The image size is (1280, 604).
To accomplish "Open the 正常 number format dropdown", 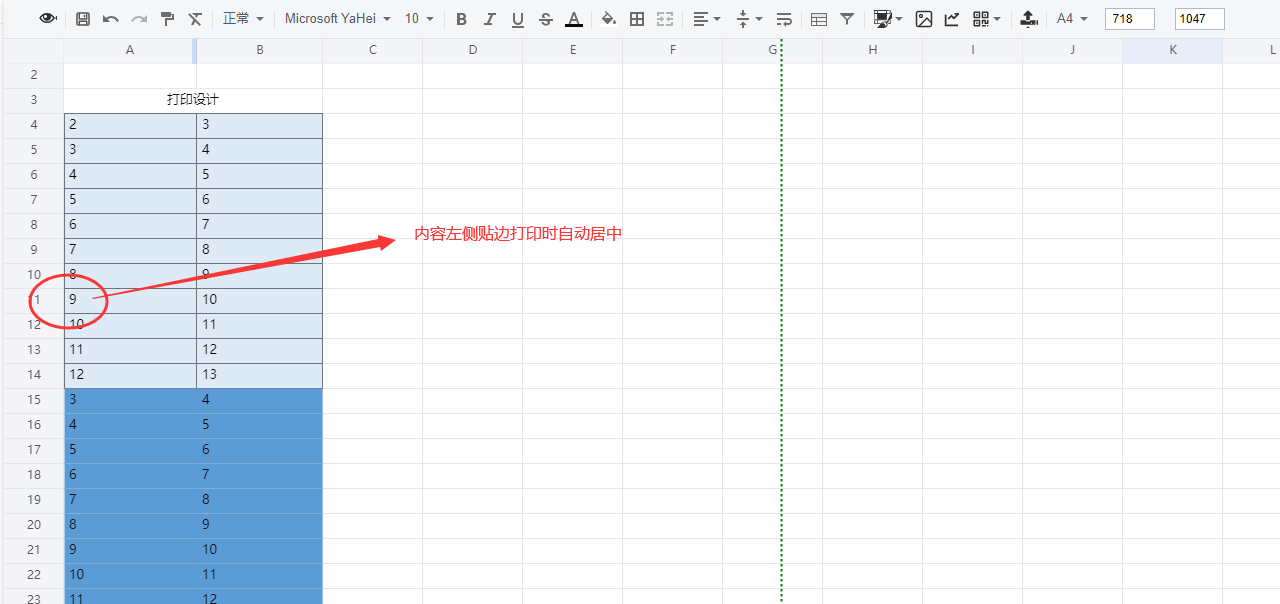I will coord(243,19).
